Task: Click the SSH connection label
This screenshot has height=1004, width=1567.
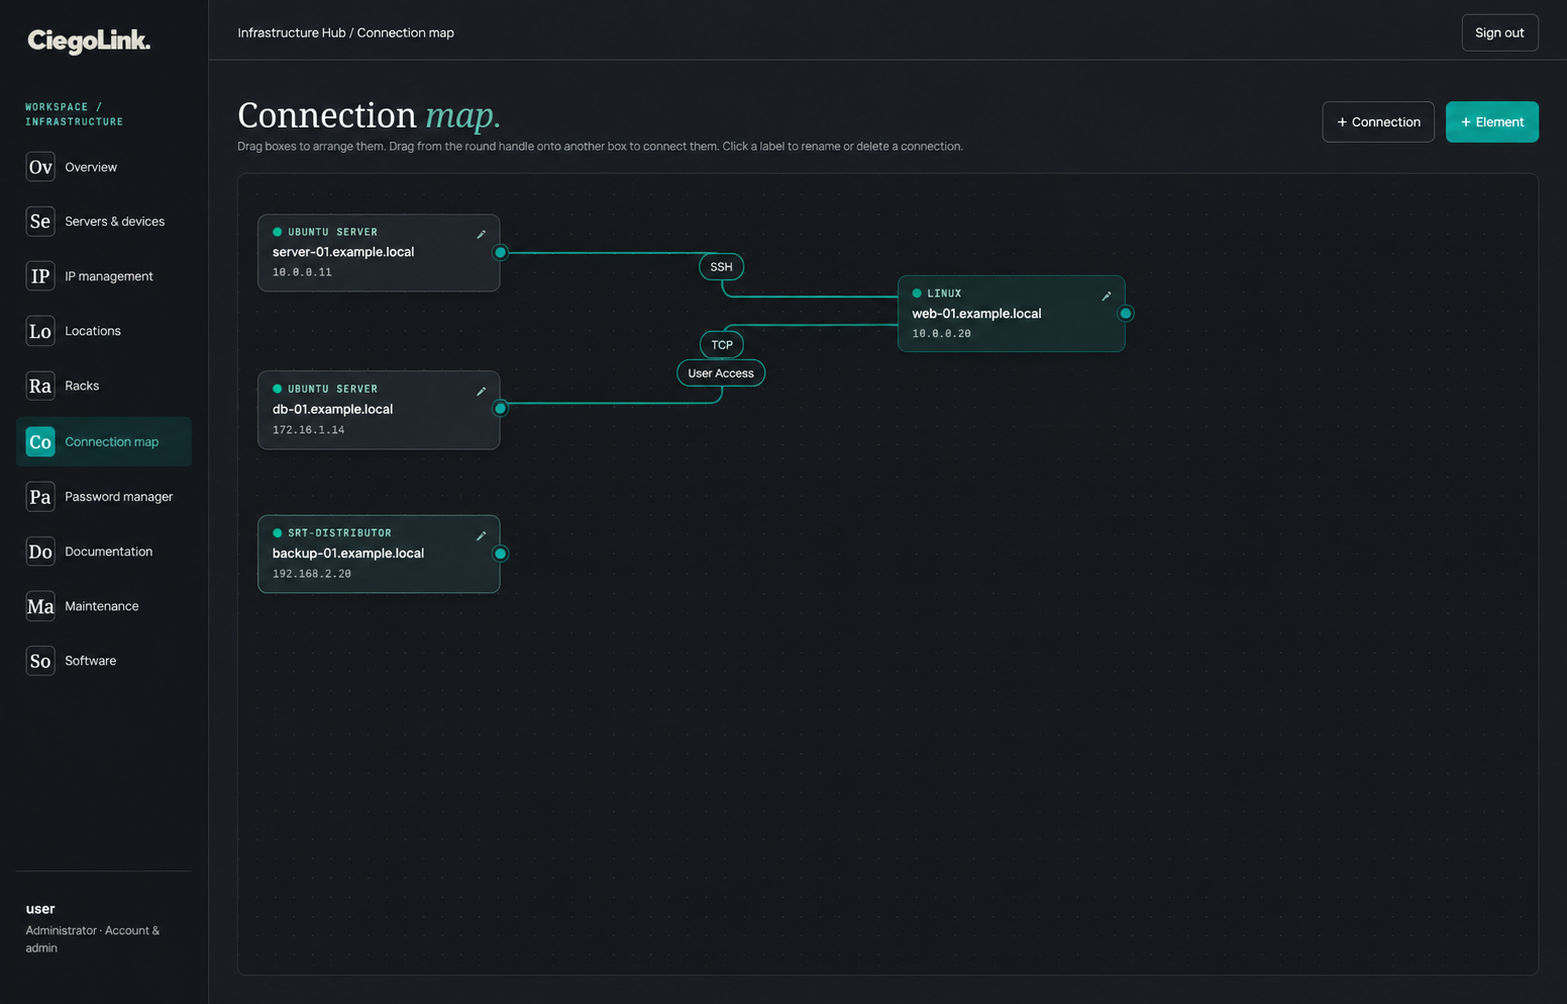Action: click(721, 267)
